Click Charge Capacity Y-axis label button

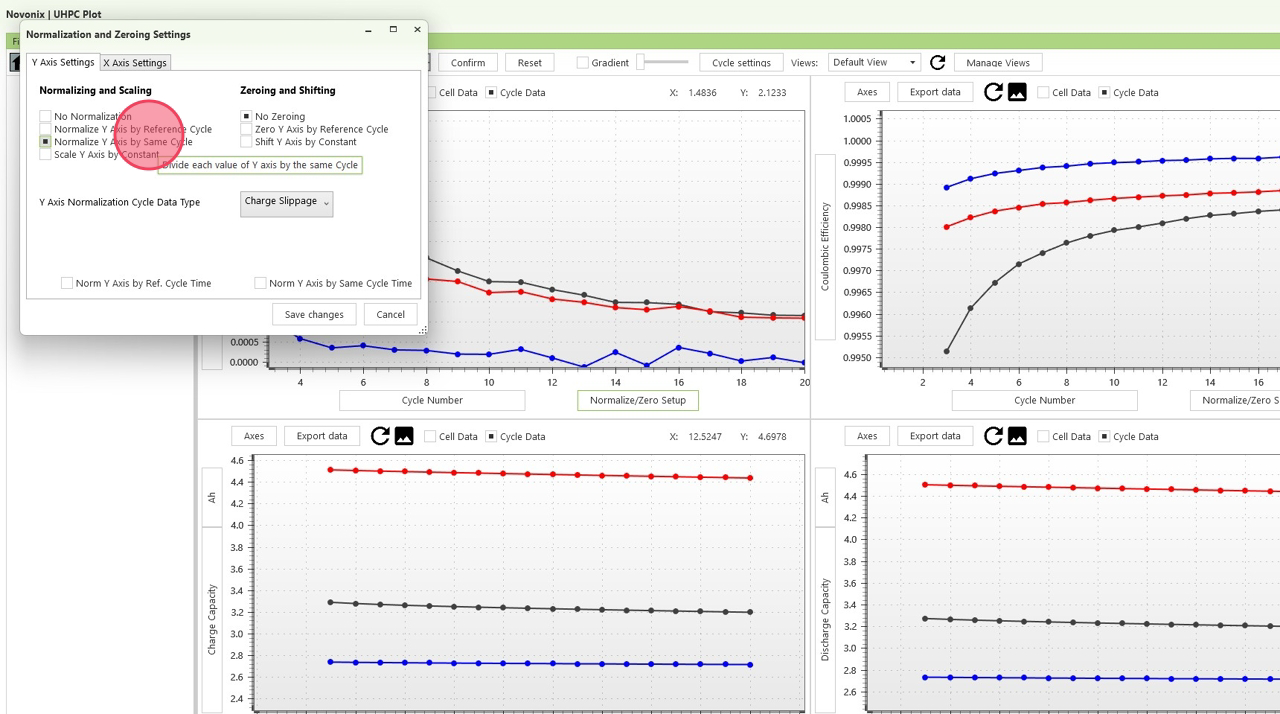[x=212, y=620]
